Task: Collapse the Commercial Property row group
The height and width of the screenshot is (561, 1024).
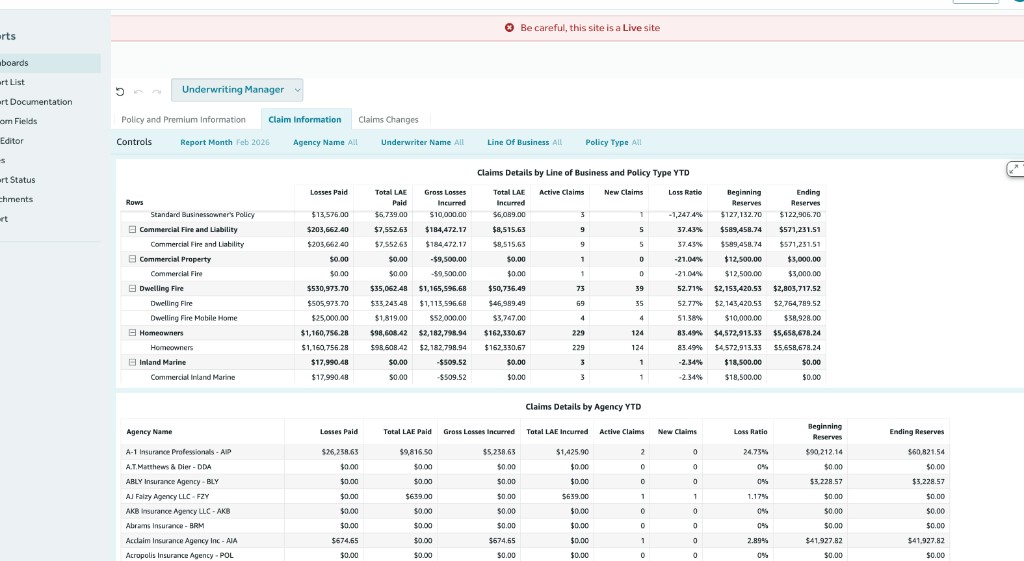Action: click(x=132, y=259)
